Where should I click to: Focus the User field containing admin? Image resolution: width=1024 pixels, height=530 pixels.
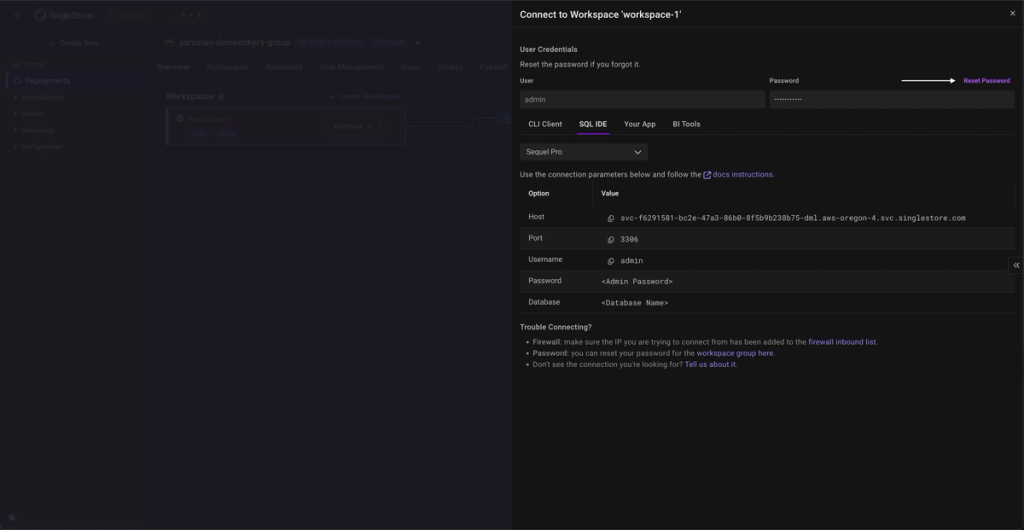pos(642,99)
